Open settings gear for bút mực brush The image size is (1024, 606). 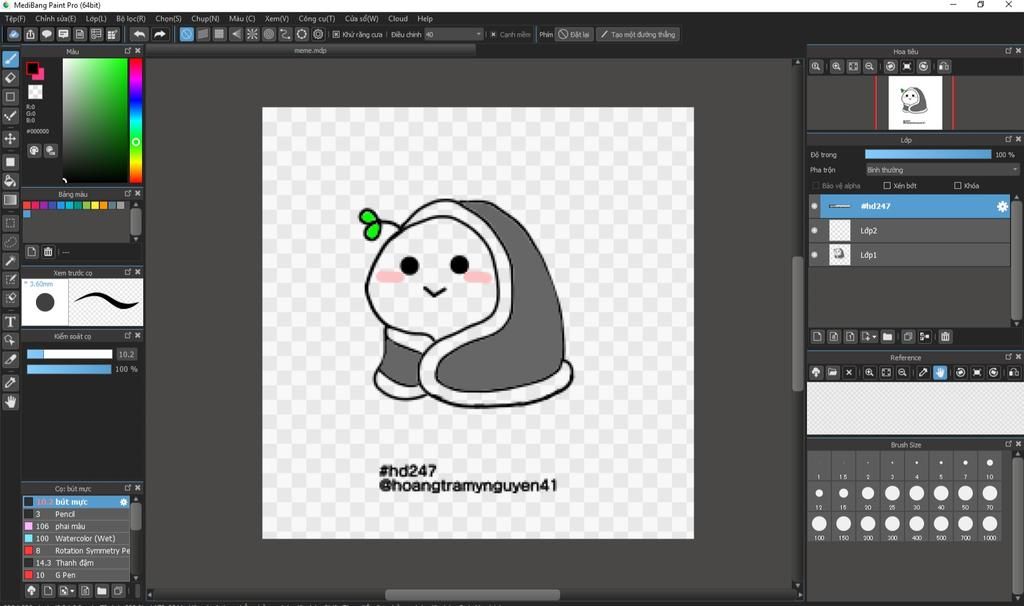[123, 502]
